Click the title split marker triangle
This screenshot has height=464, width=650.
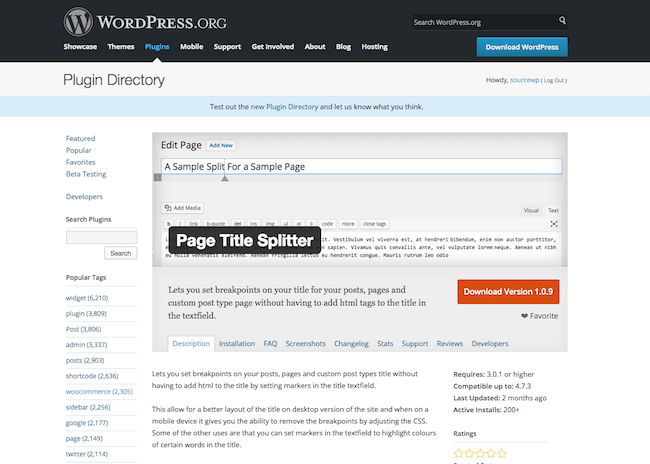point(224,179)
